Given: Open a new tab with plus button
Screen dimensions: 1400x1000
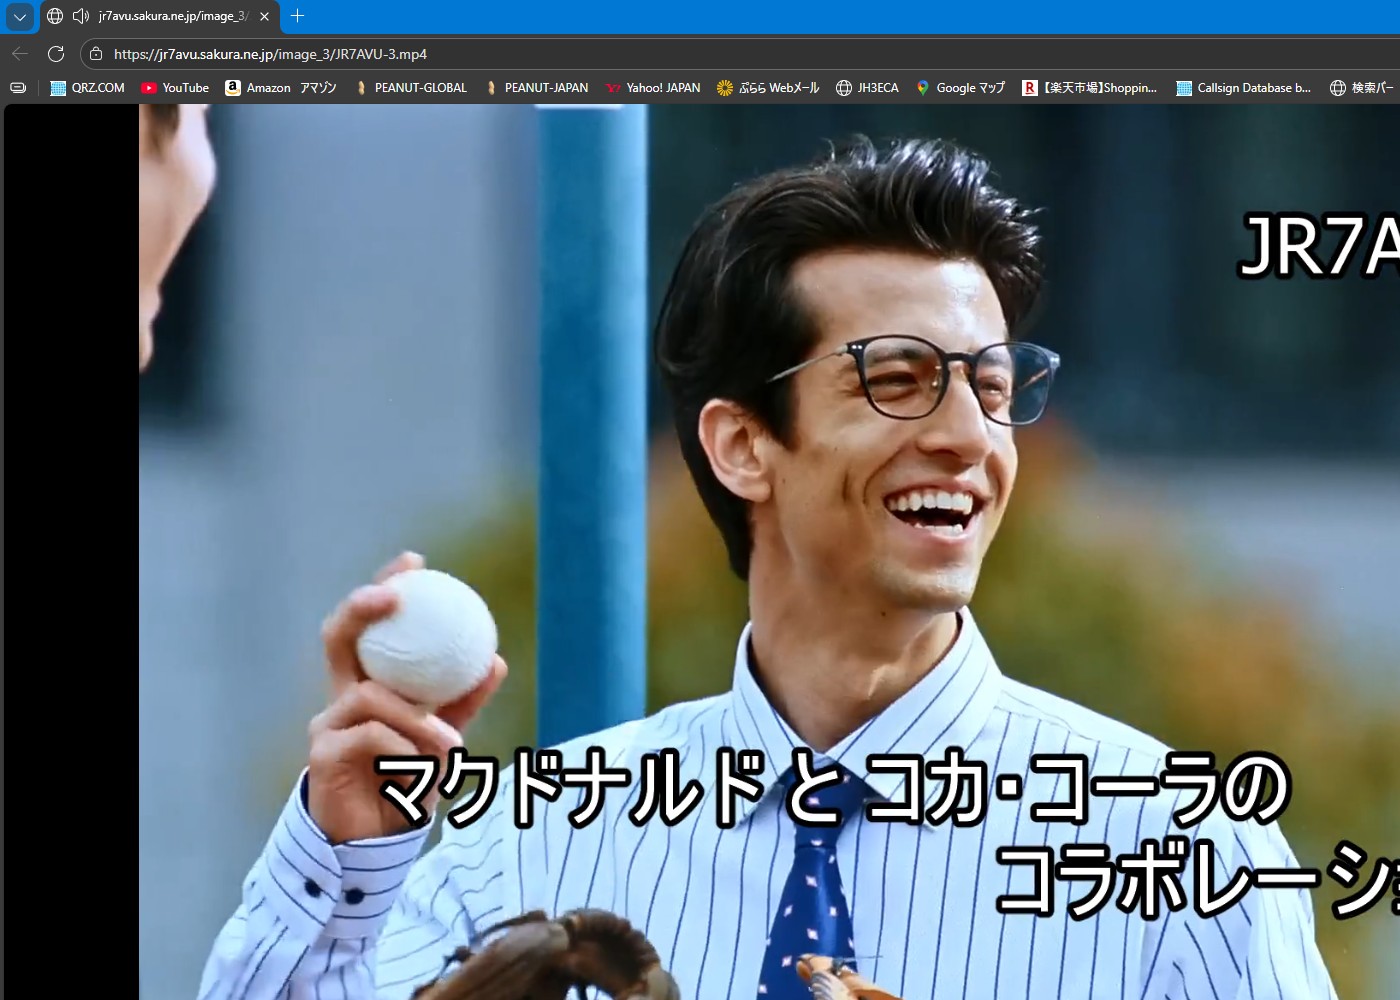Looking at the screenshot, I should [297, 16].
